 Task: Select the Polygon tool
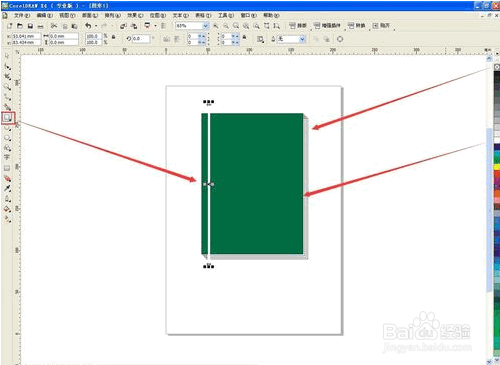point(7,138)
